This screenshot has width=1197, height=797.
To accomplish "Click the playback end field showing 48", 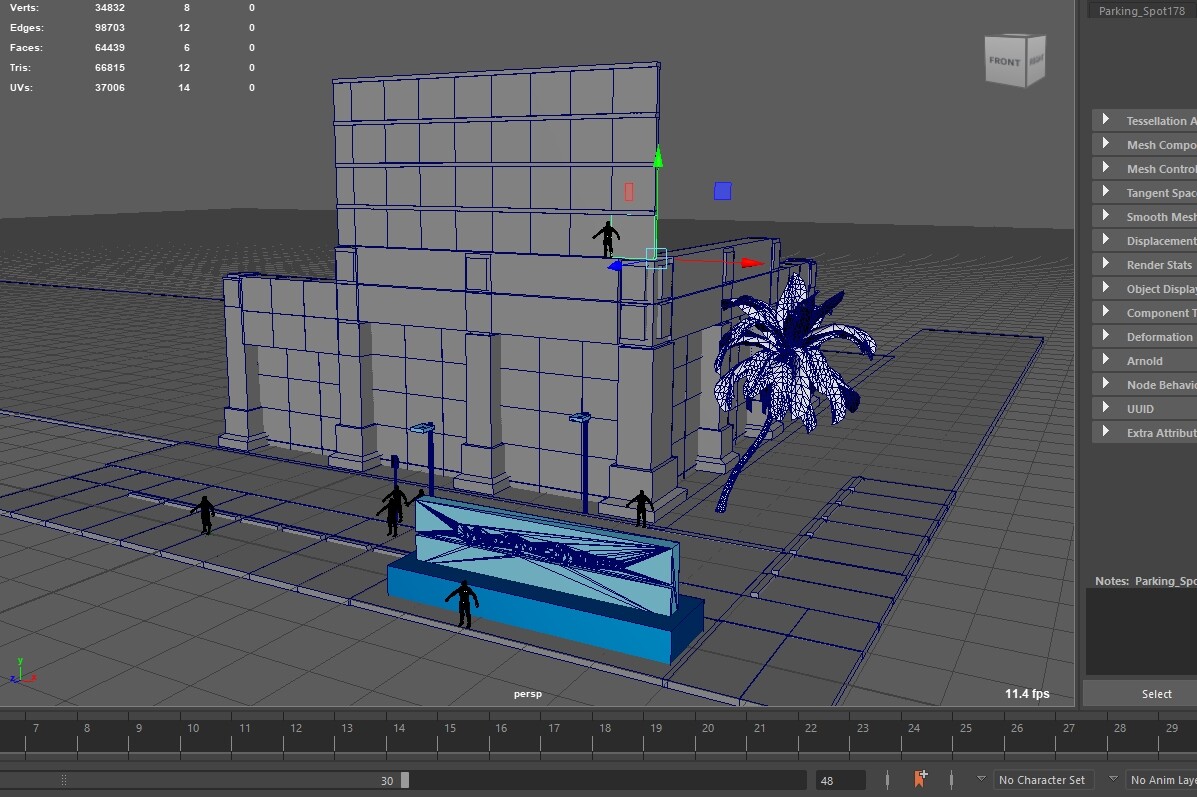I will pyautogui.click(x=841, y=780).
